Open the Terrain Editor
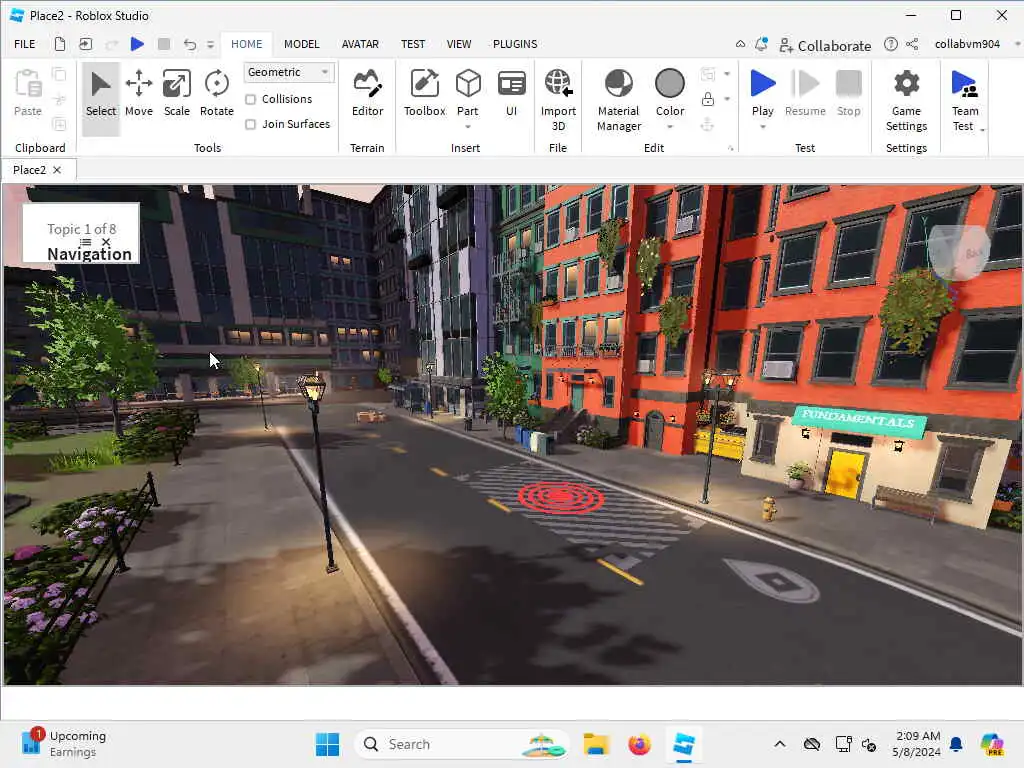This screenshot has width=1024, height=768. pos(367,93)
